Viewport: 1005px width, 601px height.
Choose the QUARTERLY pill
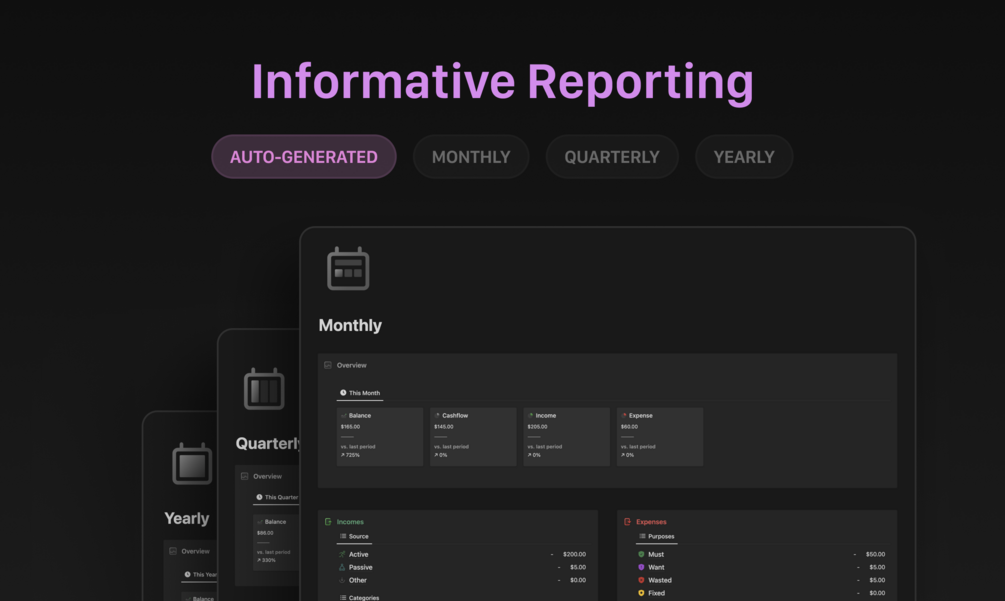612,156
